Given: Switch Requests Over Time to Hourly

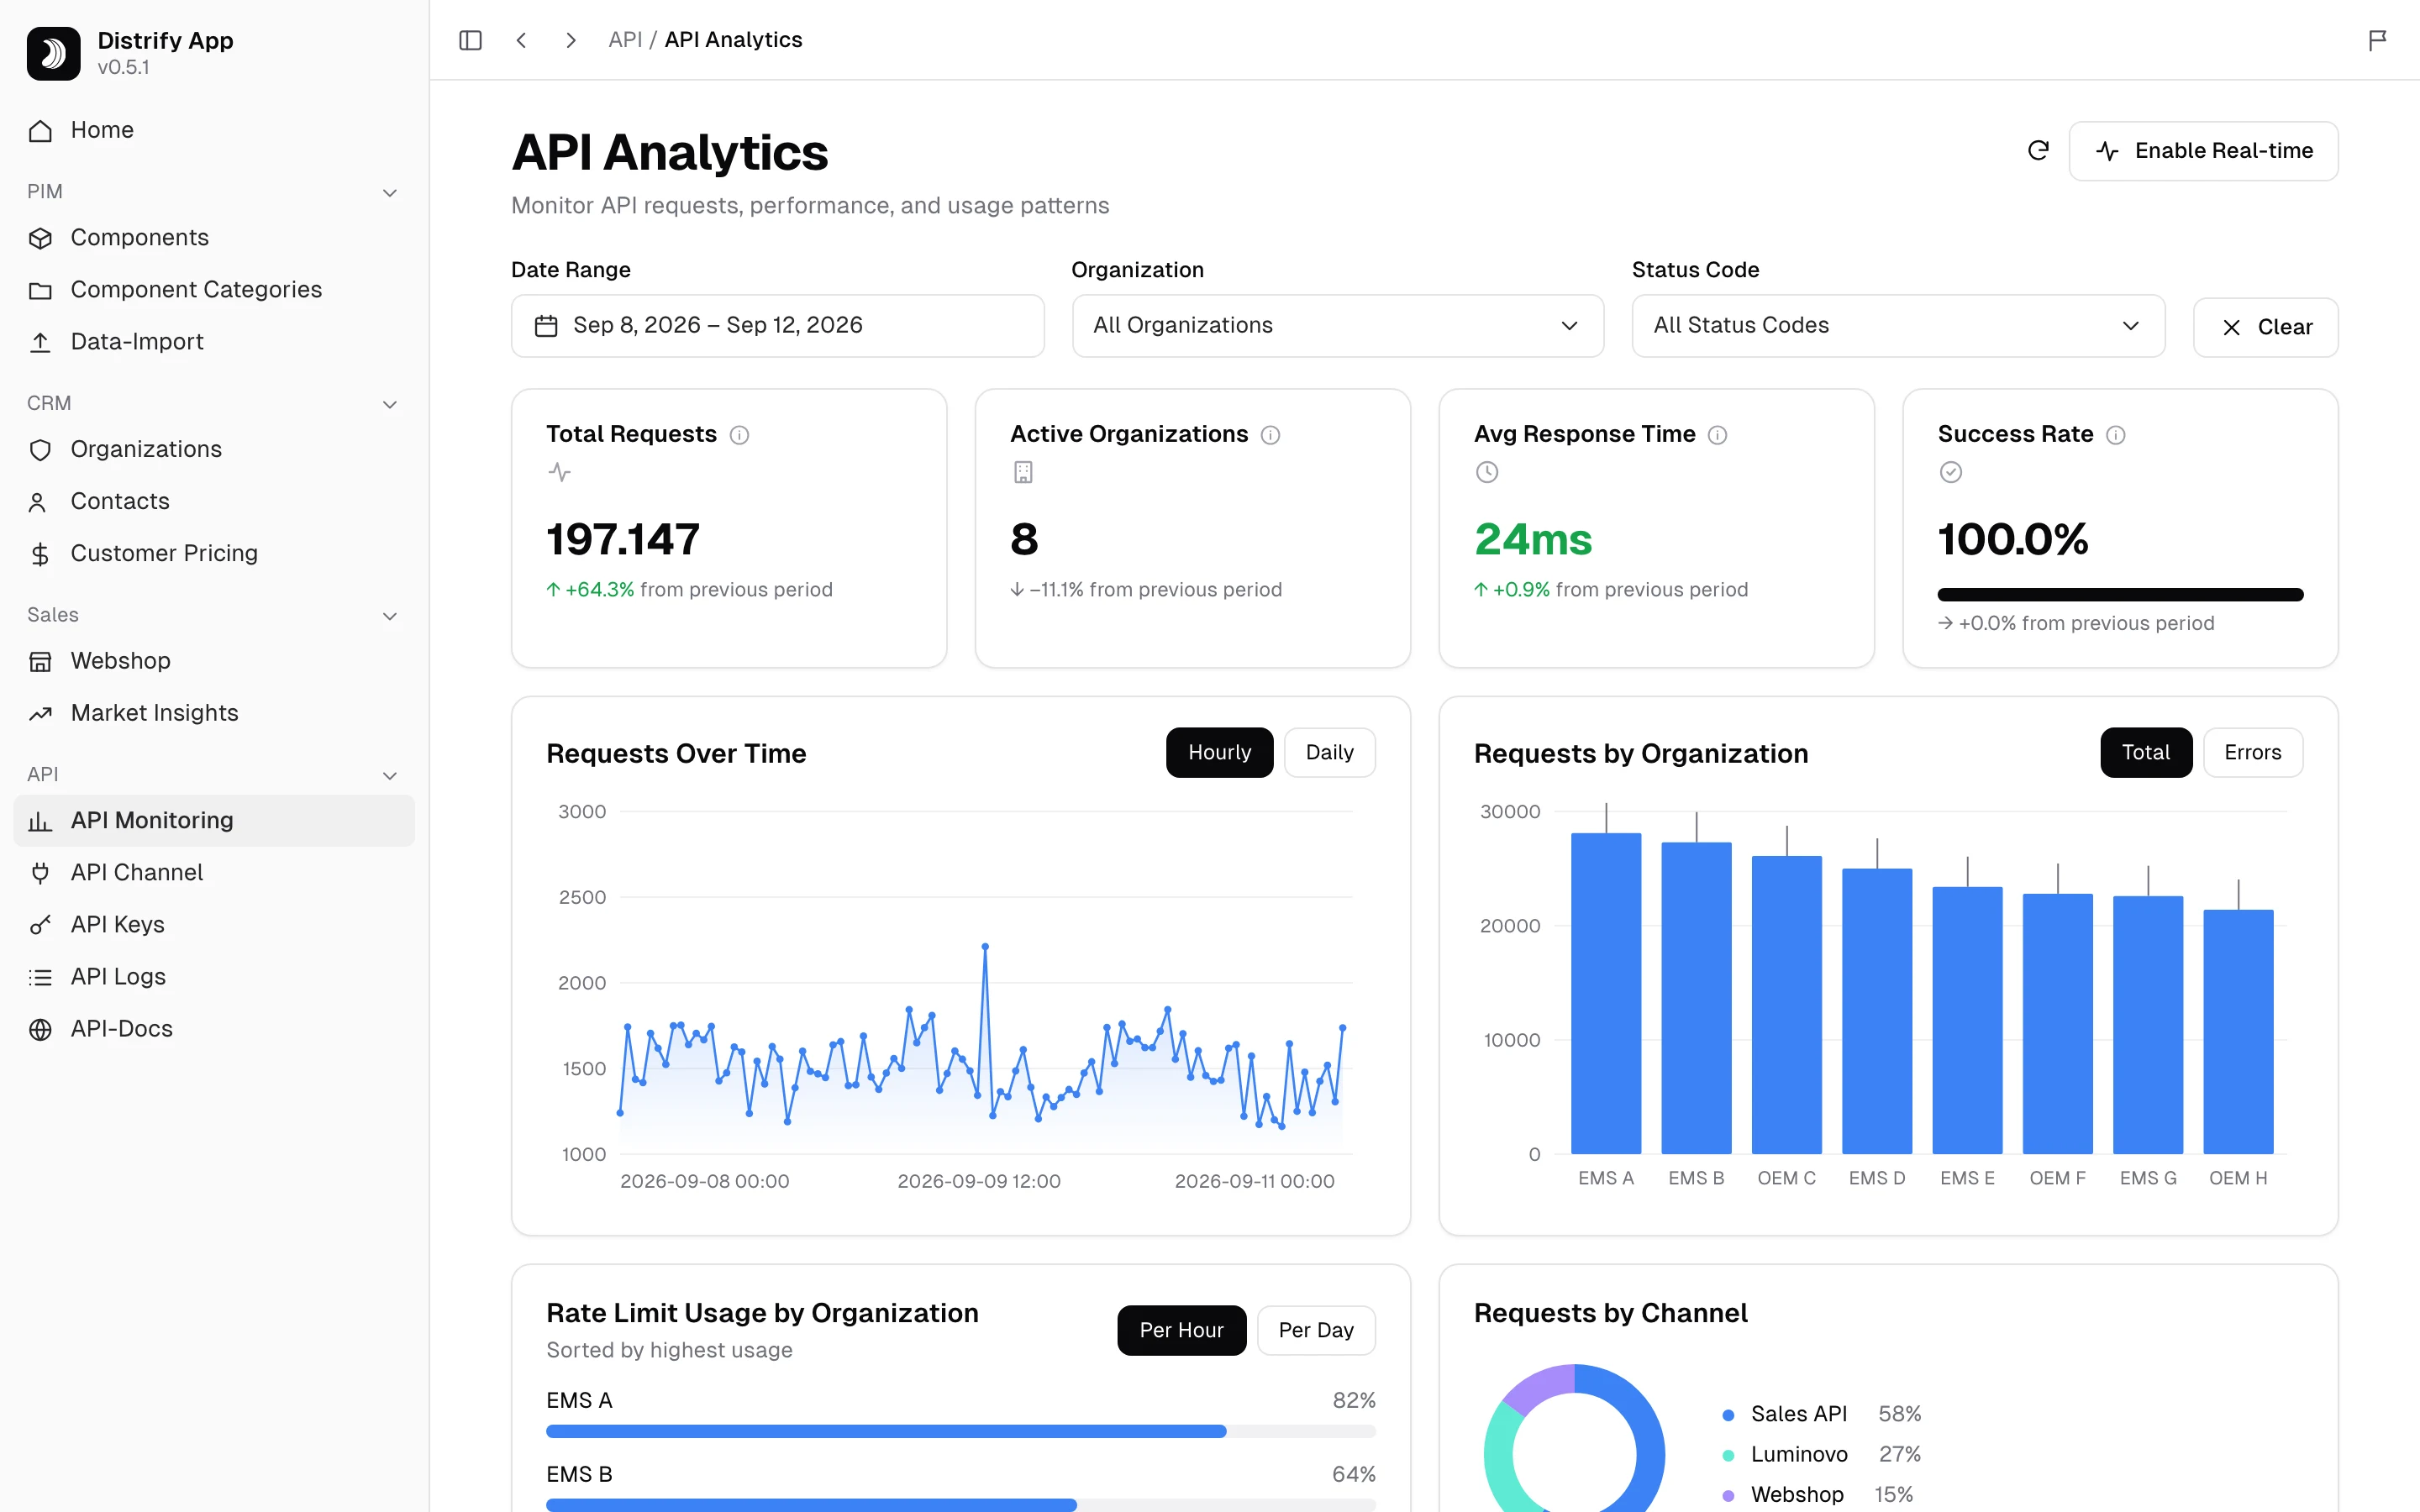Looking at the screenshot, I should coord(1219,752).
